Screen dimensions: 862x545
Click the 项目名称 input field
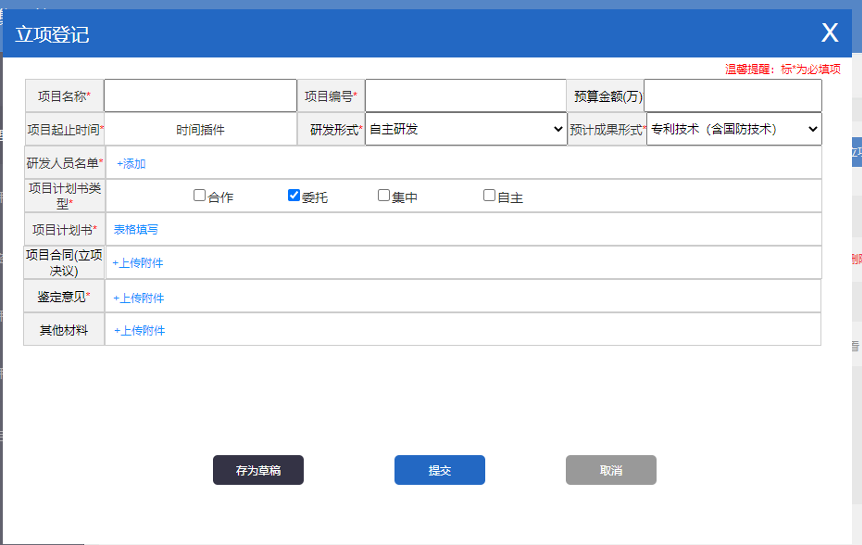[200, 96]
